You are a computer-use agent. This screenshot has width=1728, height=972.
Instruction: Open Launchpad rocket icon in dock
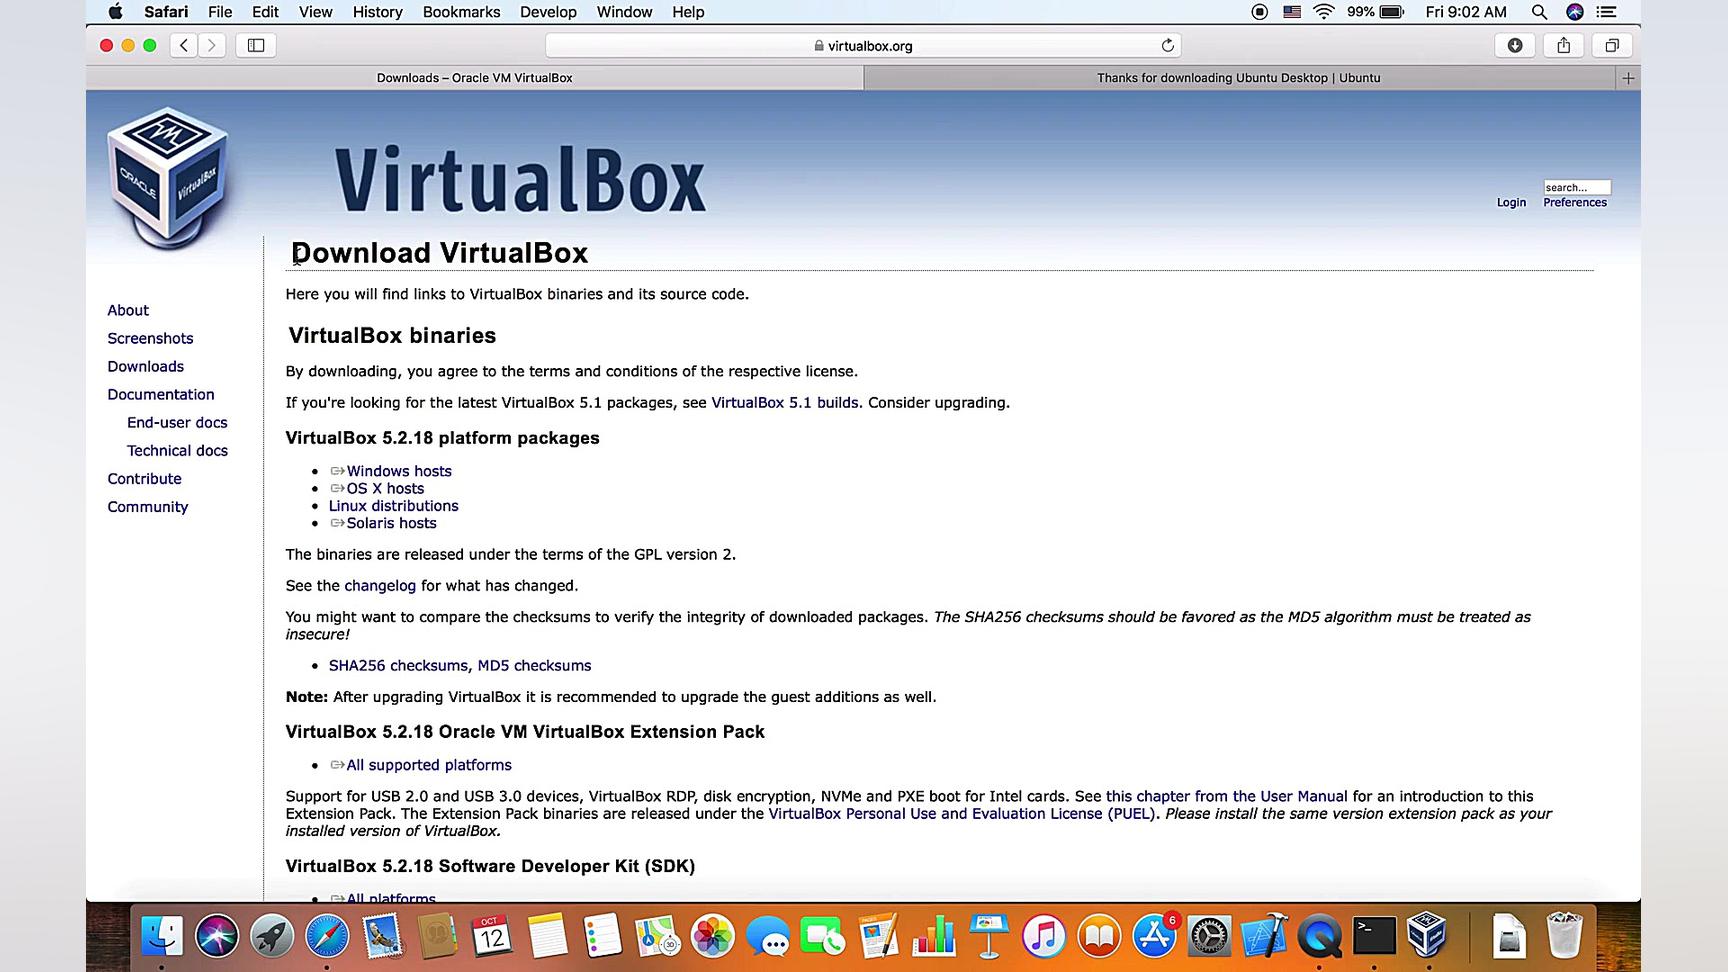[x=272, y=937]
